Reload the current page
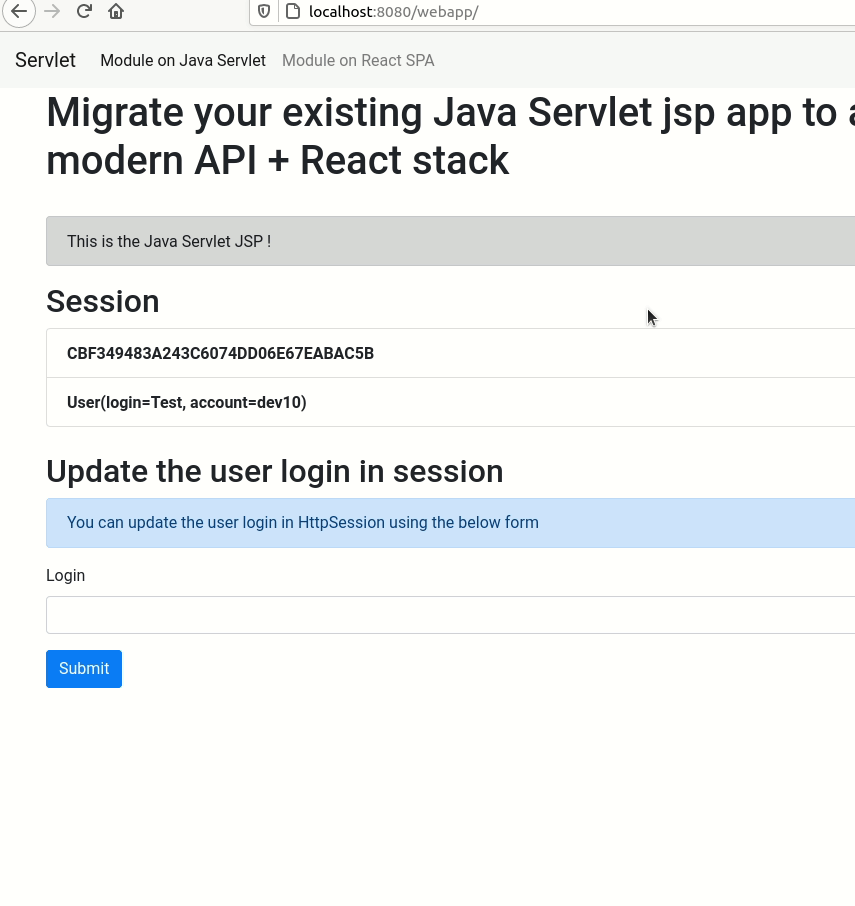The image size is (855, 906). [x=84, y=12]
